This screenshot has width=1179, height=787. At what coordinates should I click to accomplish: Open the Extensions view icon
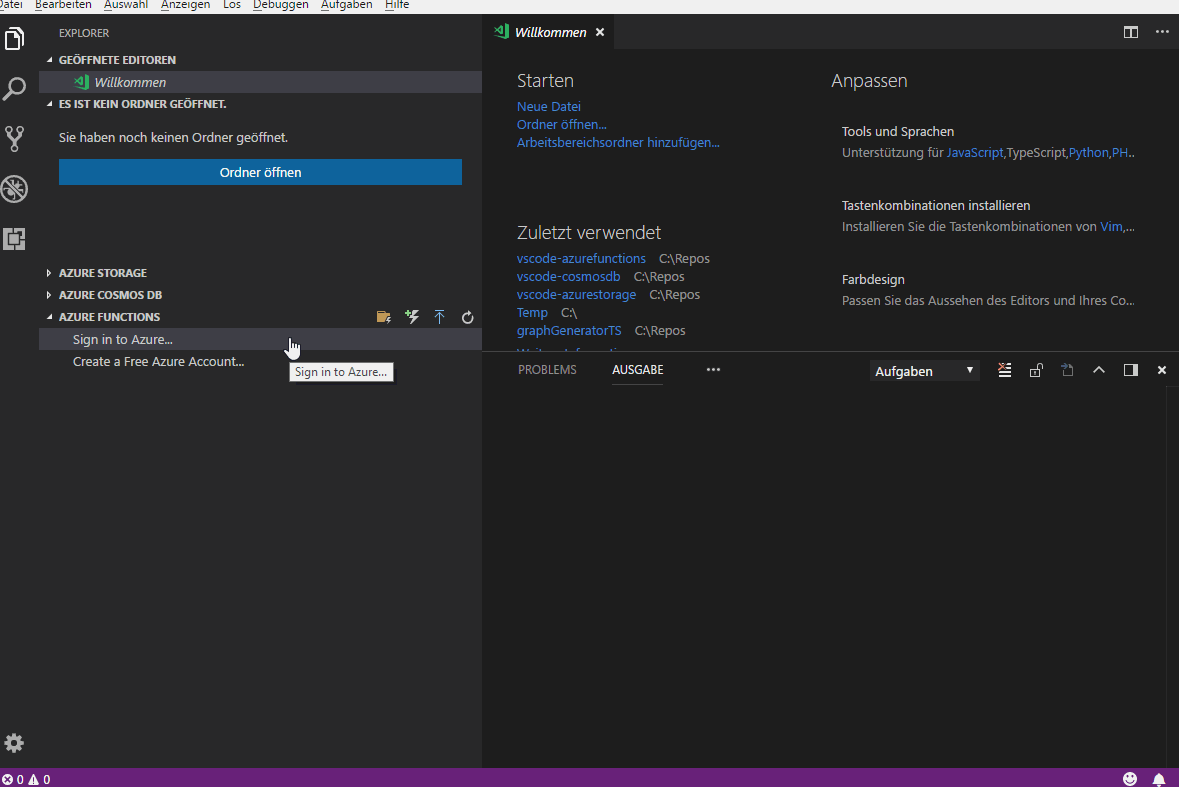tap(14, 239)
